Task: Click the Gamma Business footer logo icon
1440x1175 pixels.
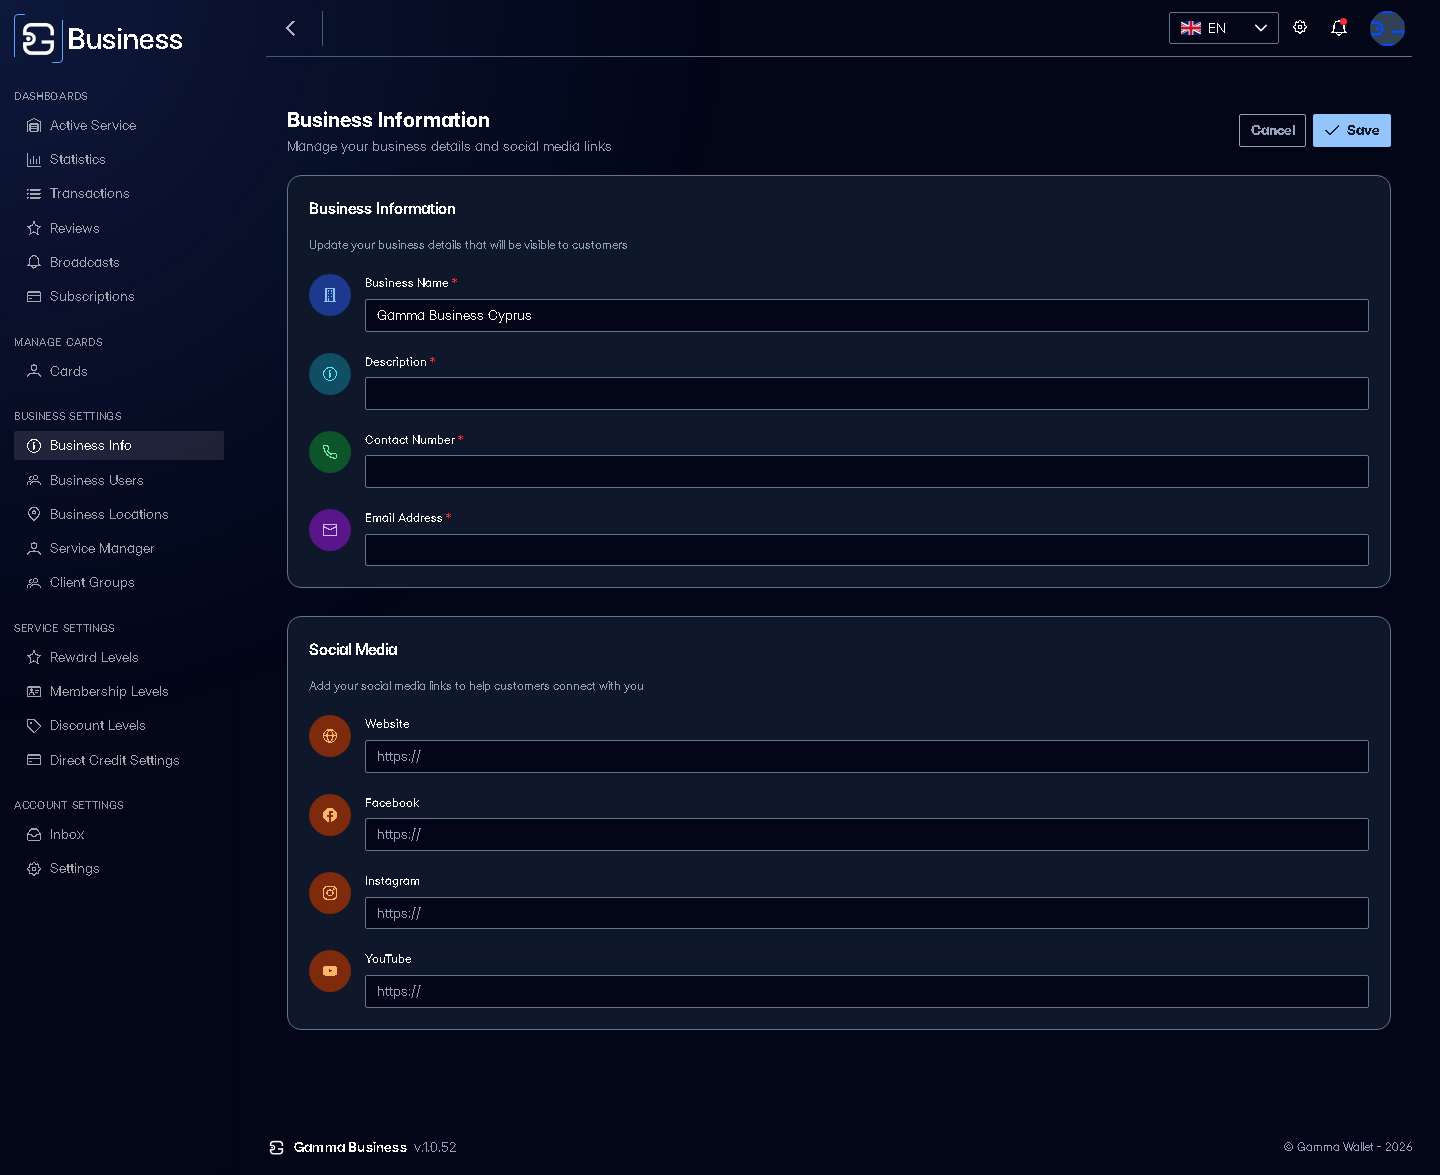Action: pyautogui.click(x=277, y=1148)
